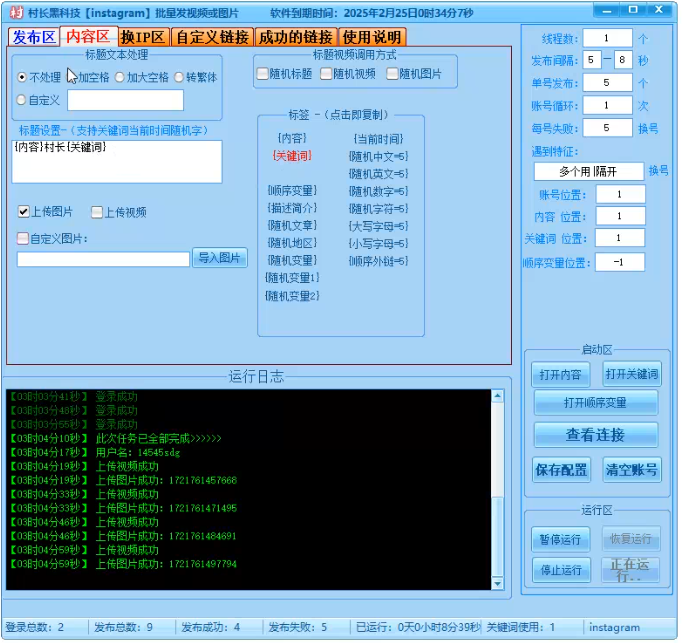Click the custom image path input field
This screenshot has height=643, width=682.
coord(103,259)
